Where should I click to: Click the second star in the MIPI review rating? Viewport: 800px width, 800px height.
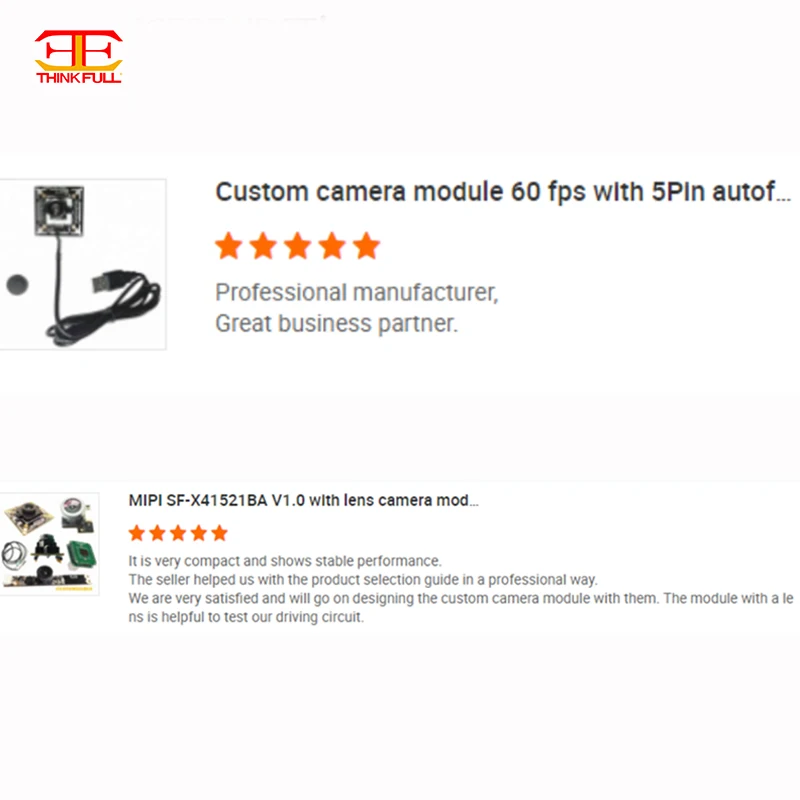[158, 533]
